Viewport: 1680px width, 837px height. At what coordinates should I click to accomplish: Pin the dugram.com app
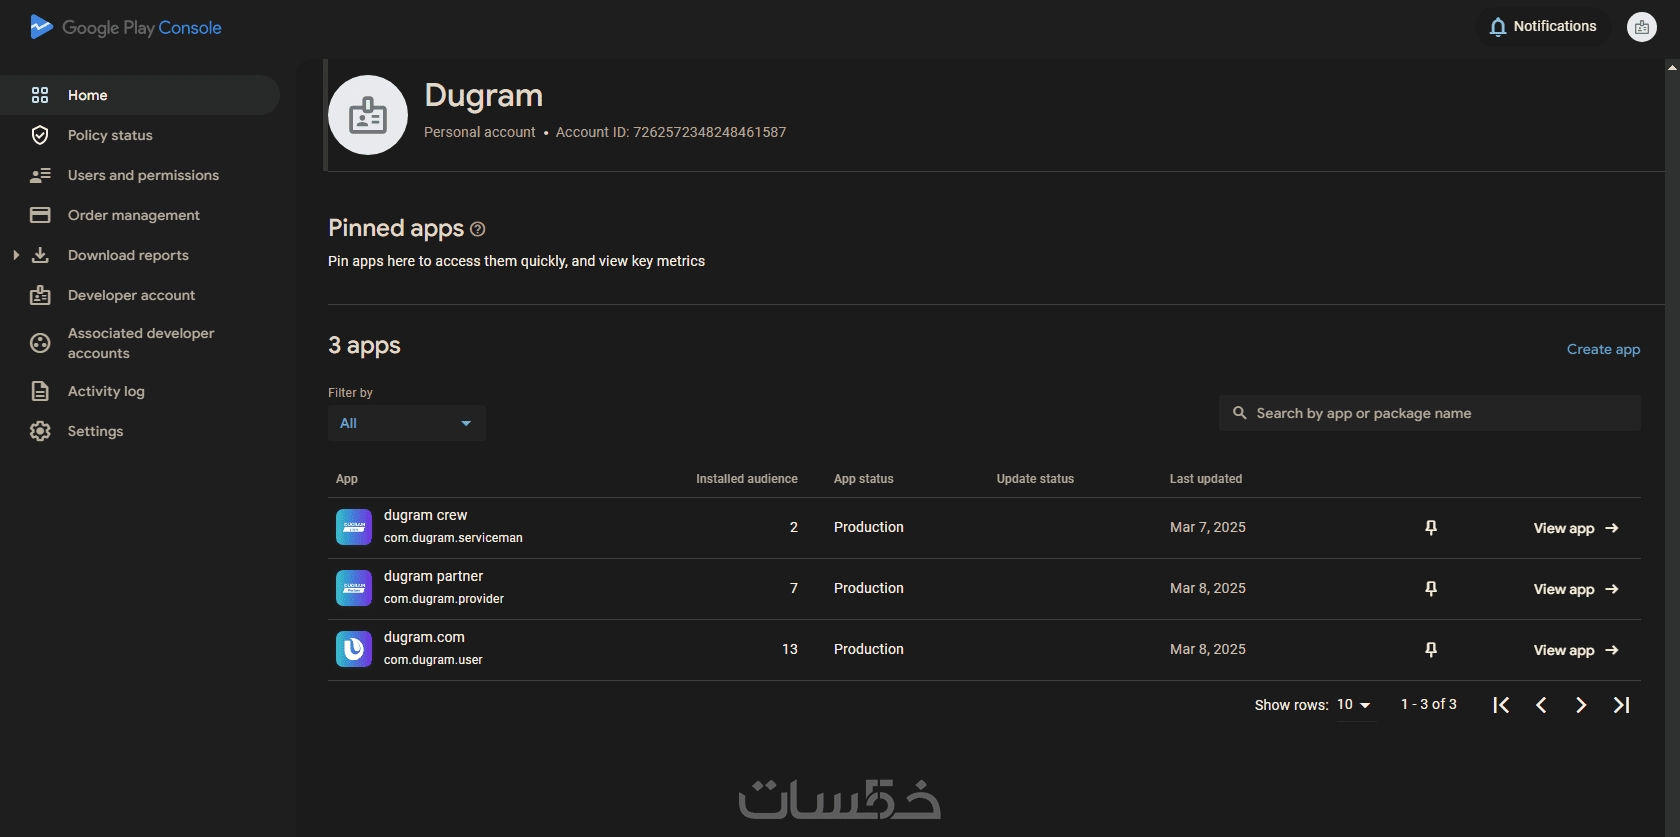pos(1431,649)
